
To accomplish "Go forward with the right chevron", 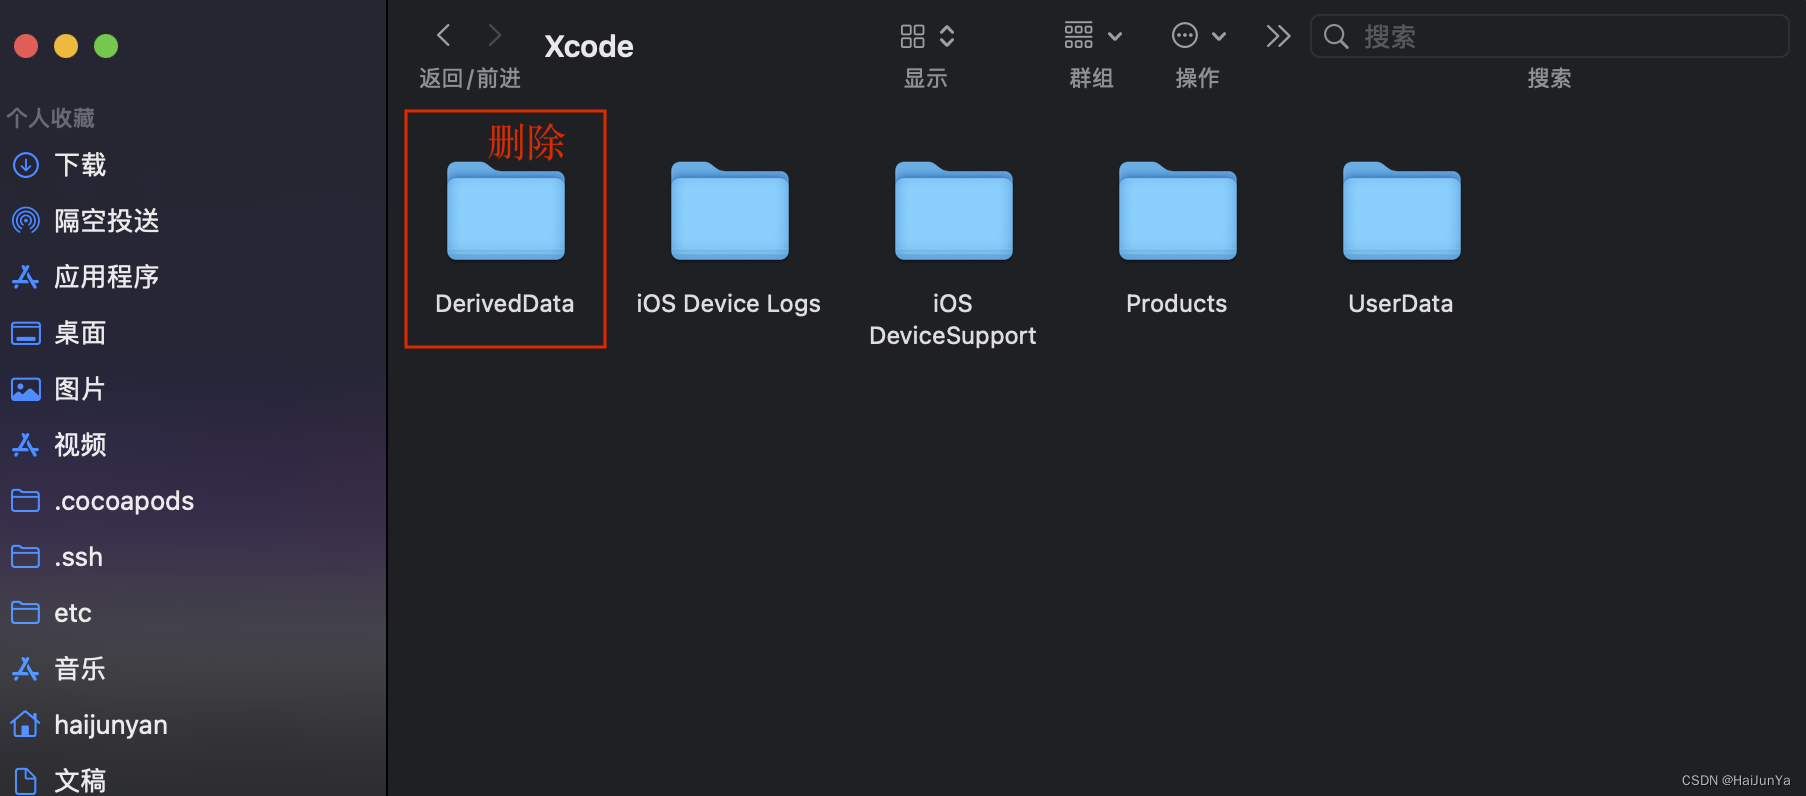I will (494, 36).
